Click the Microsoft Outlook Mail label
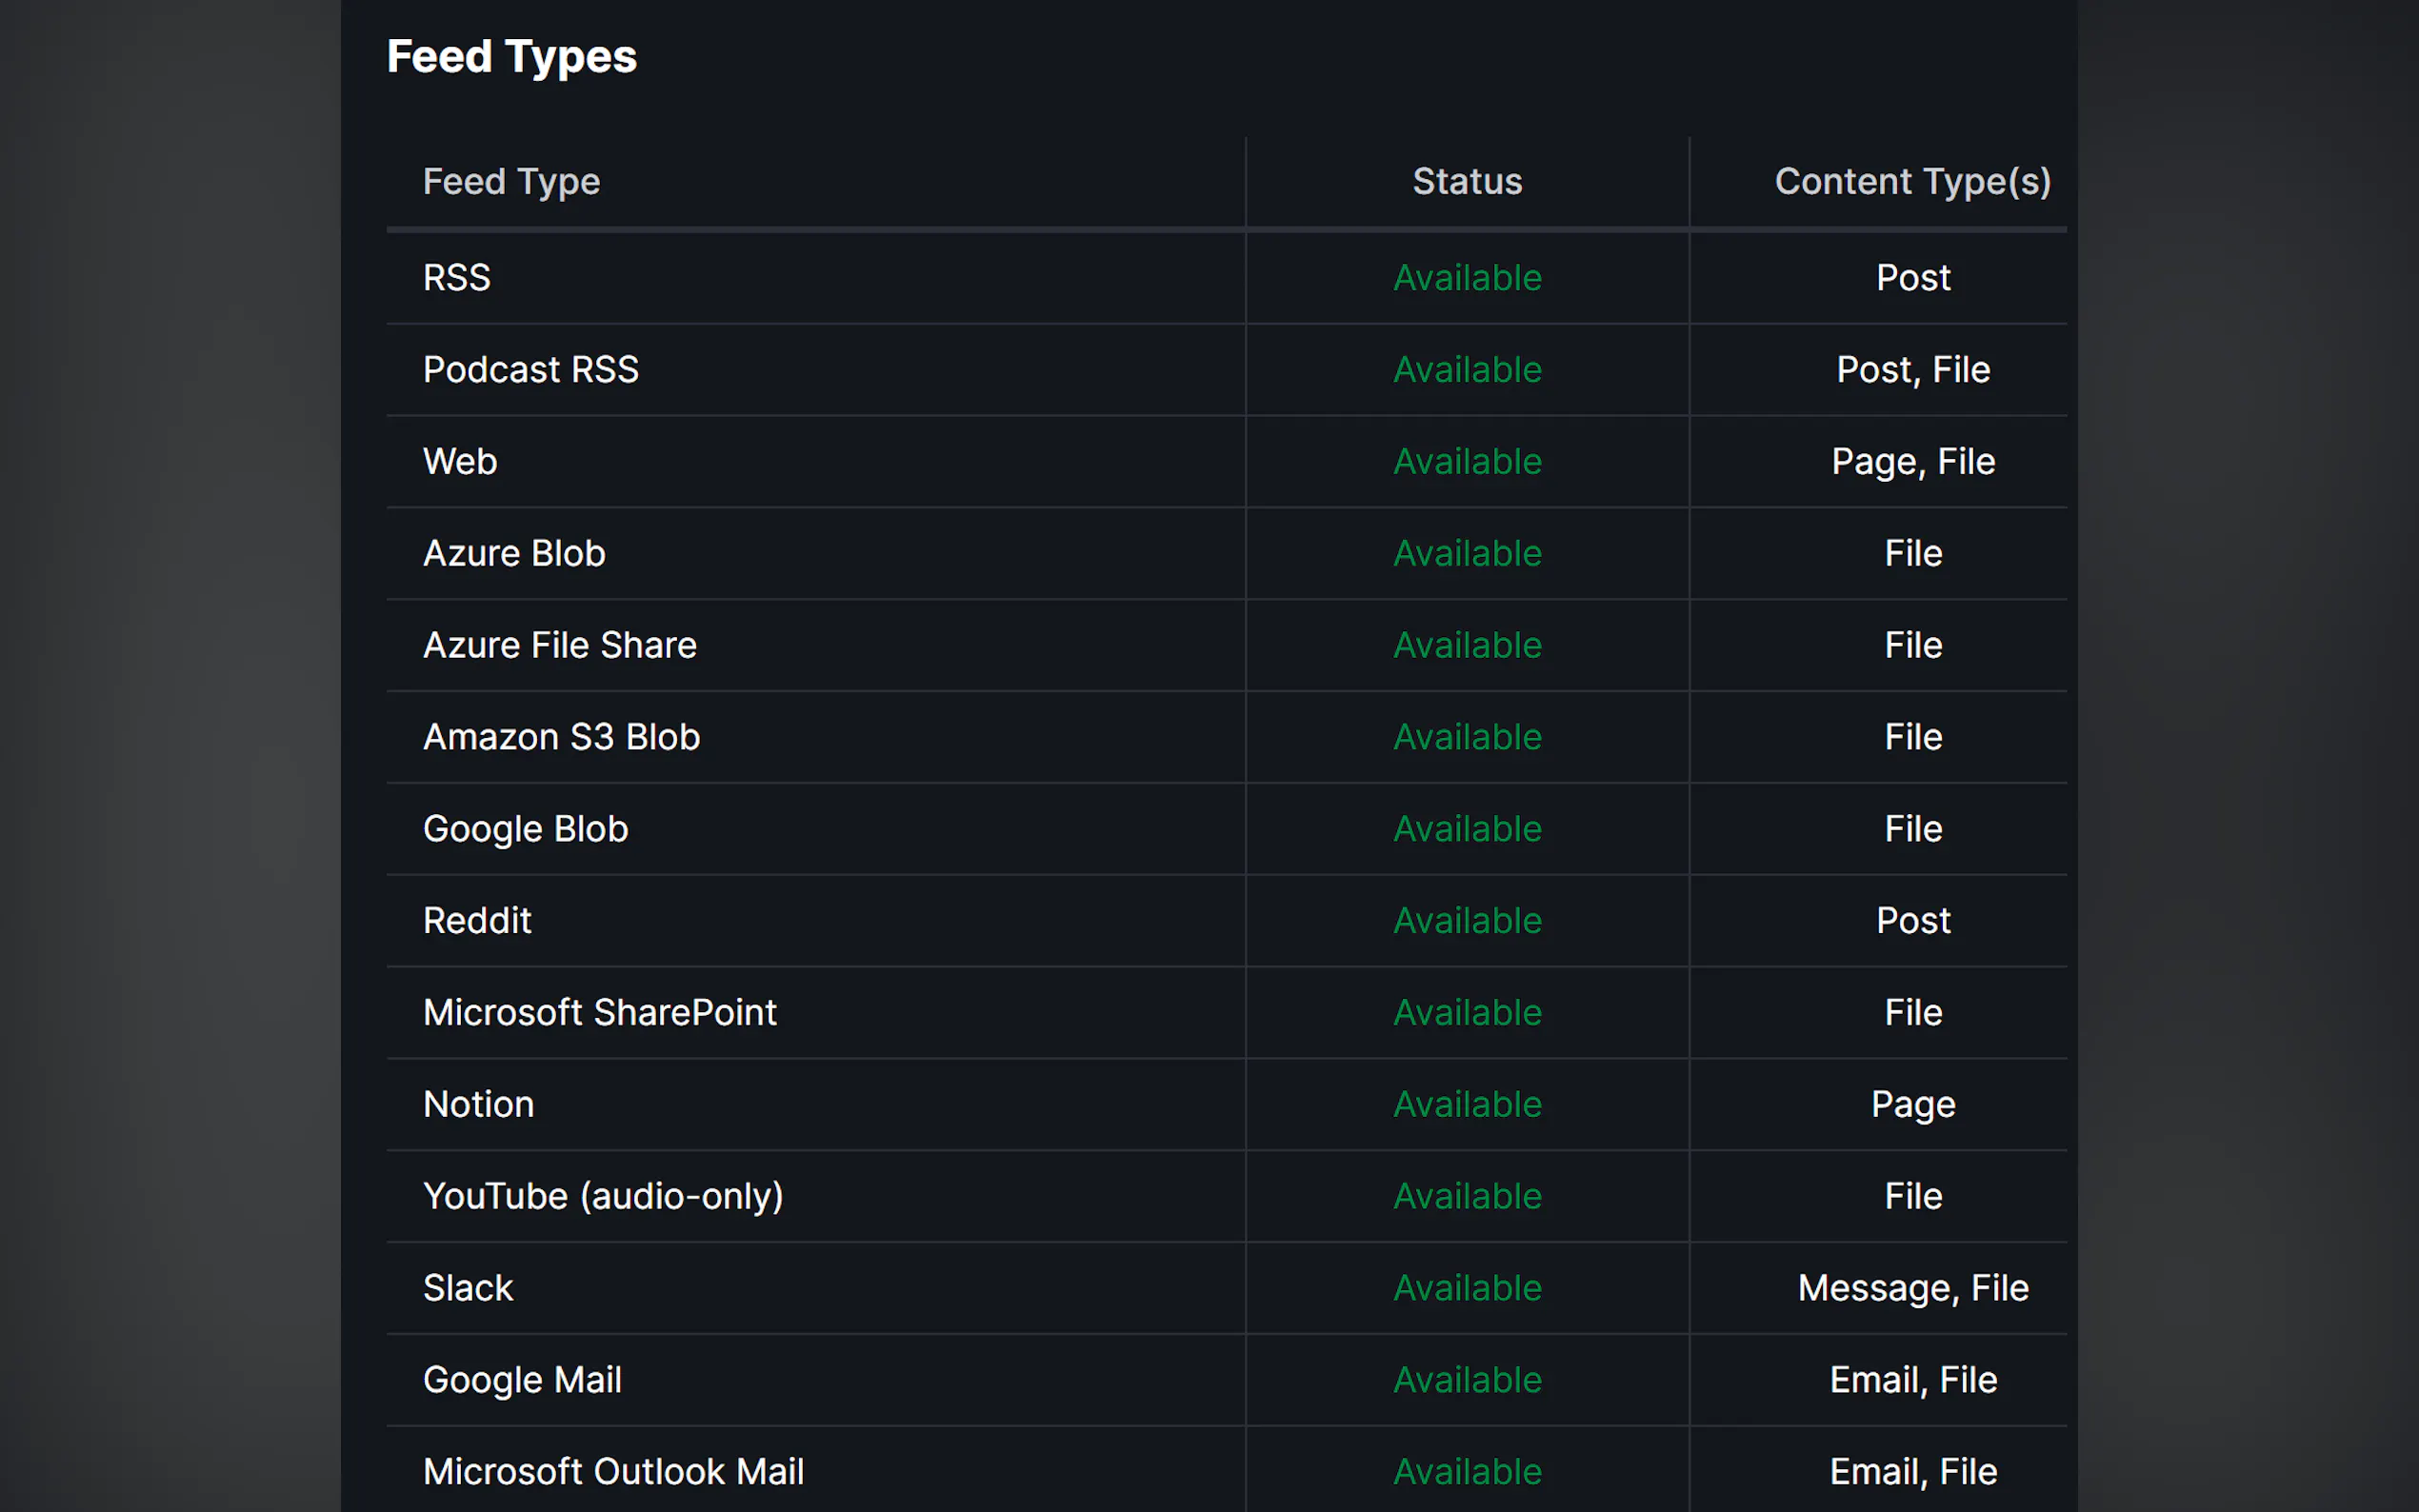The image size is (2419, 1512). pyautogui.click(x=613, y=1472)
